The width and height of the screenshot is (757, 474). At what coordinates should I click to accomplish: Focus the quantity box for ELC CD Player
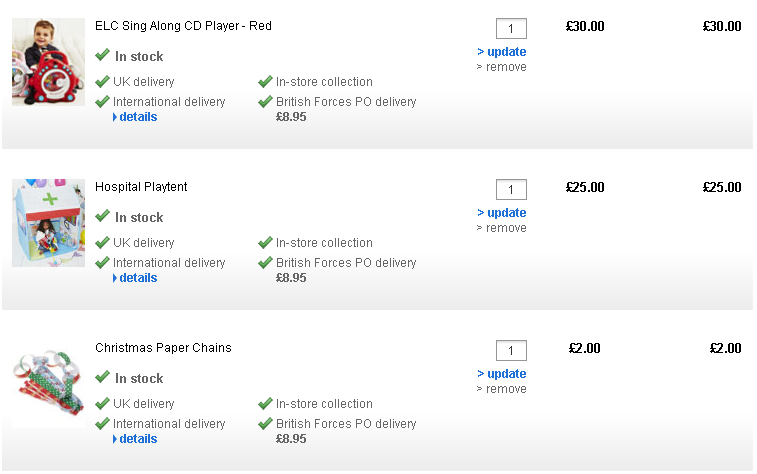[511, 29]
